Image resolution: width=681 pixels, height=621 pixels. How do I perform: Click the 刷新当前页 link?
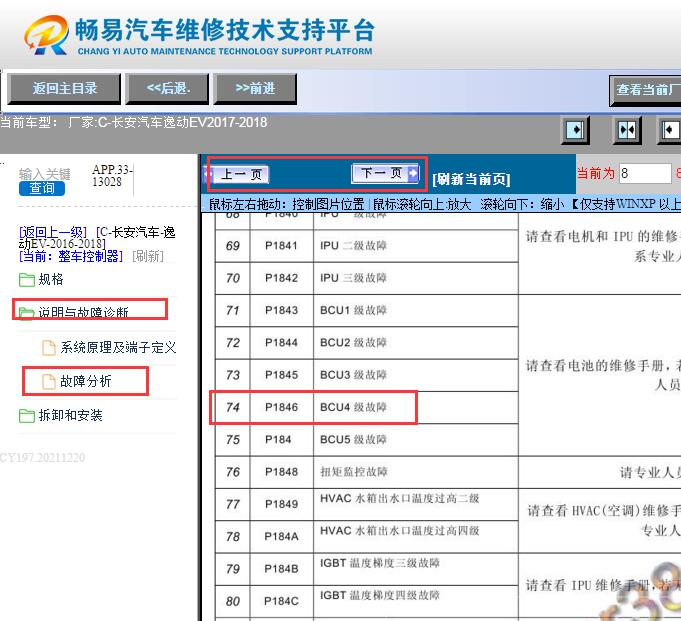471,179
